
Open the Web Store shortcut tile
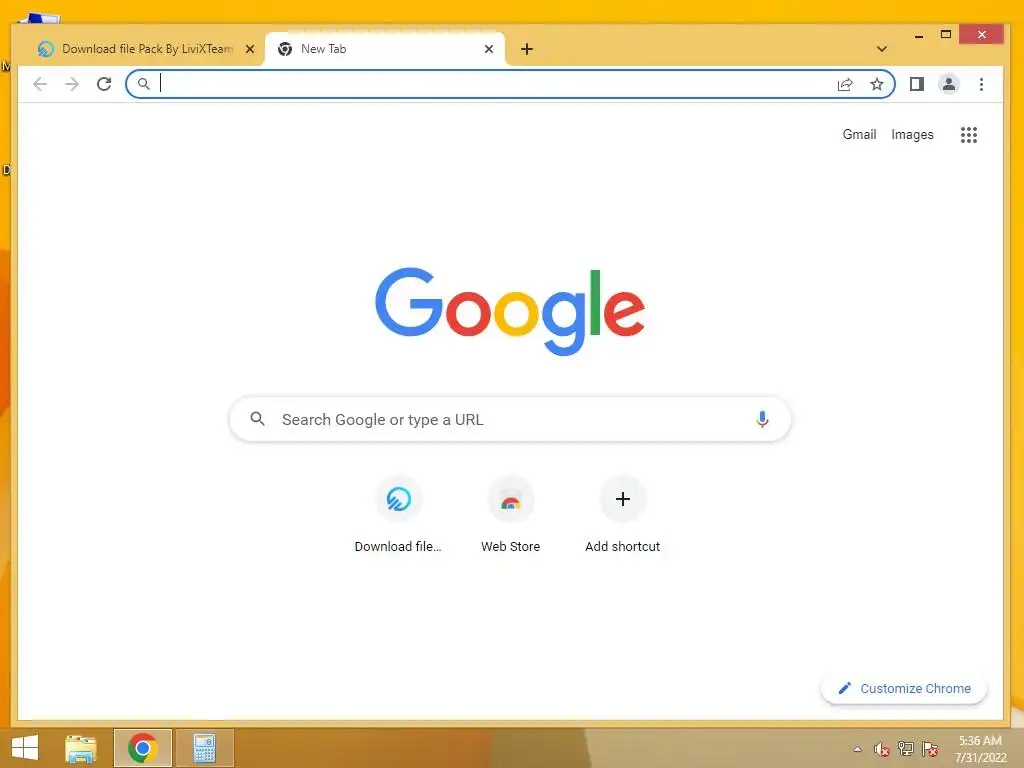511,515
